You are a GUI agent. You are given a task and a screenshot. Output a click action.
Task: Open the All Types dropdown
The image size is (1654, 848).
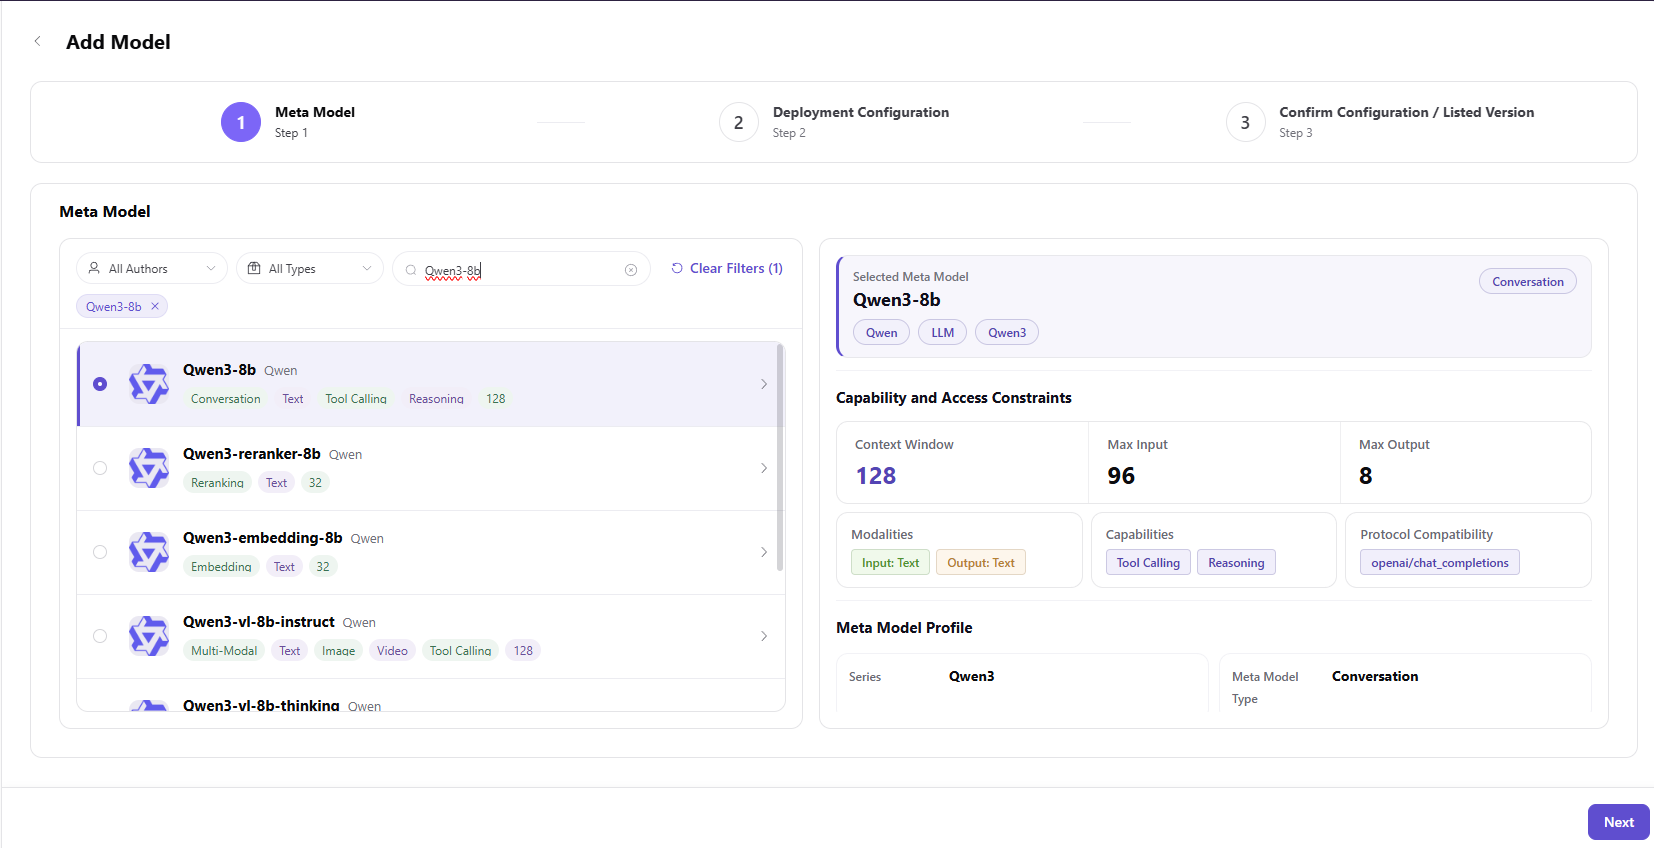(x=310, y=268)
